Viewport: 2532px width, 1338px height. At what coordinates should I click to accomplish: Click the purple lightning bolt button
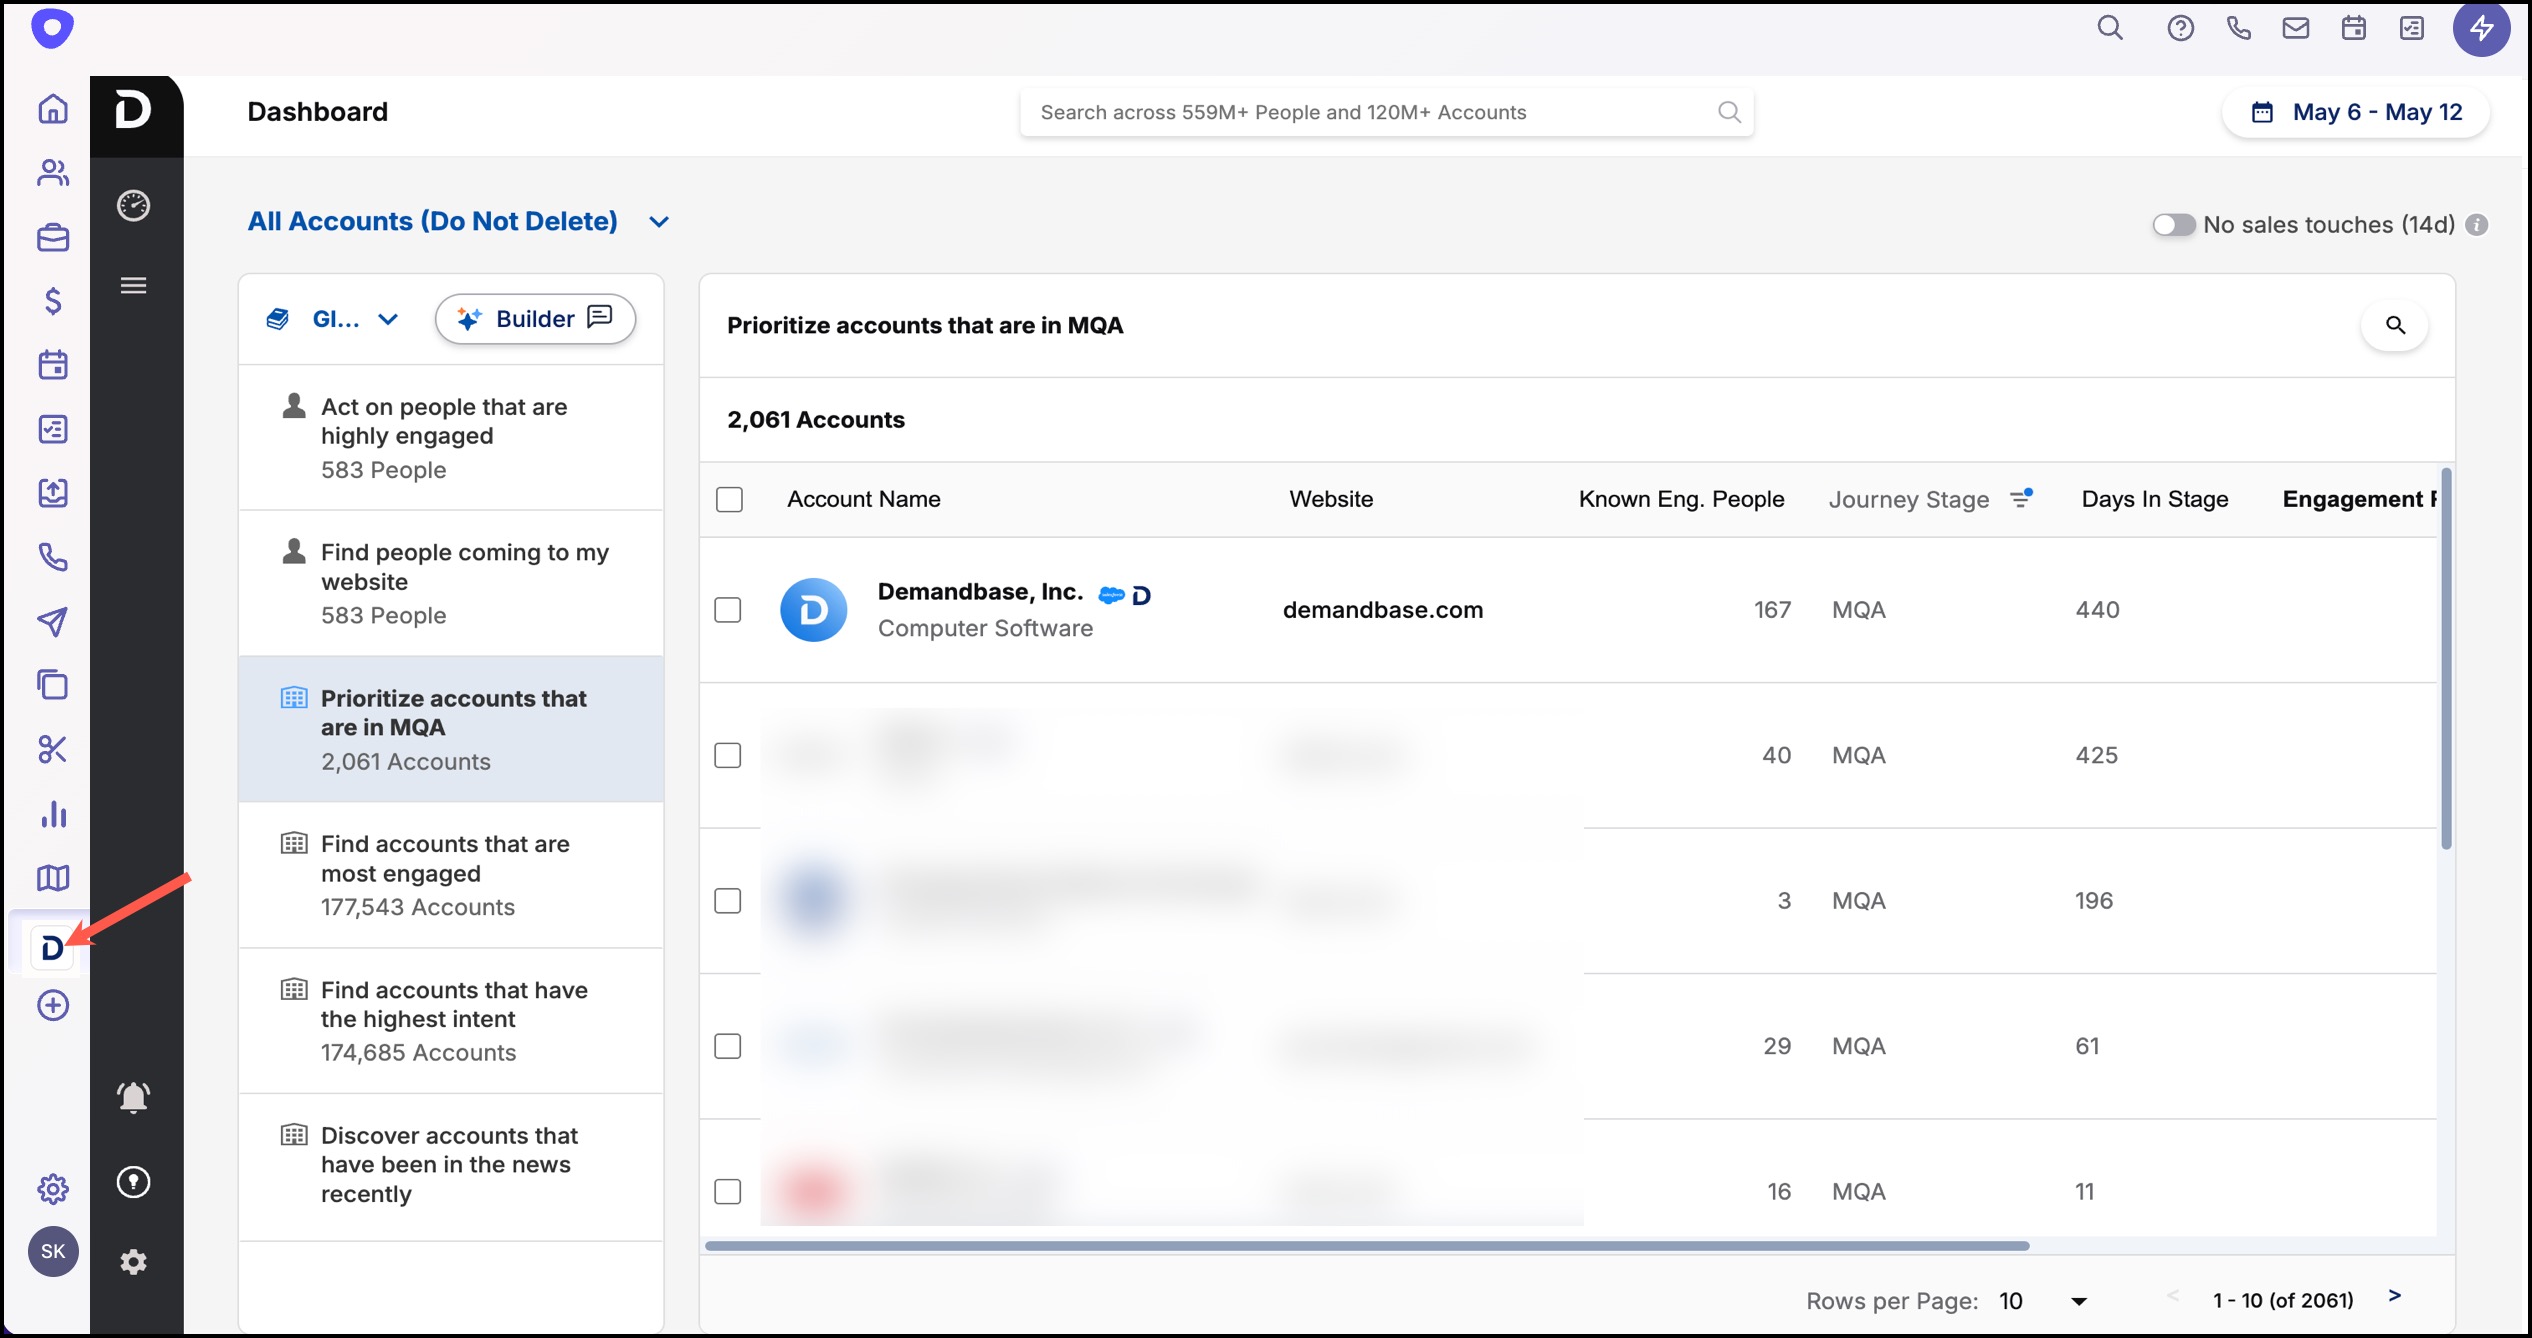(x=2482, y=28)
